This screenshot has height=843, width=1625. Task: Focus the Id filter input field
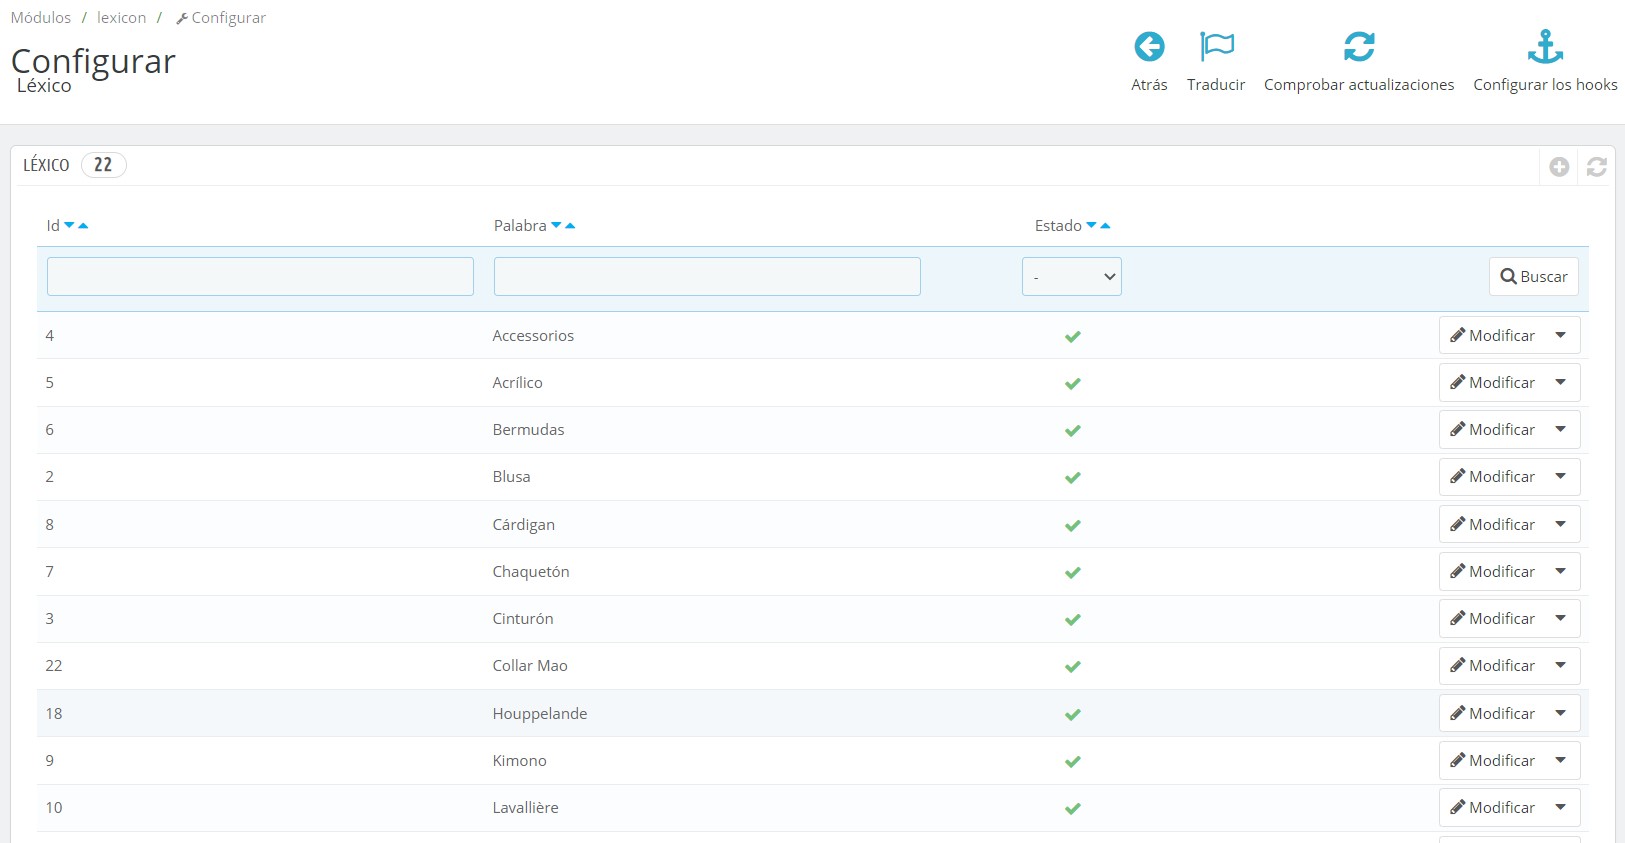coord(260,277)
